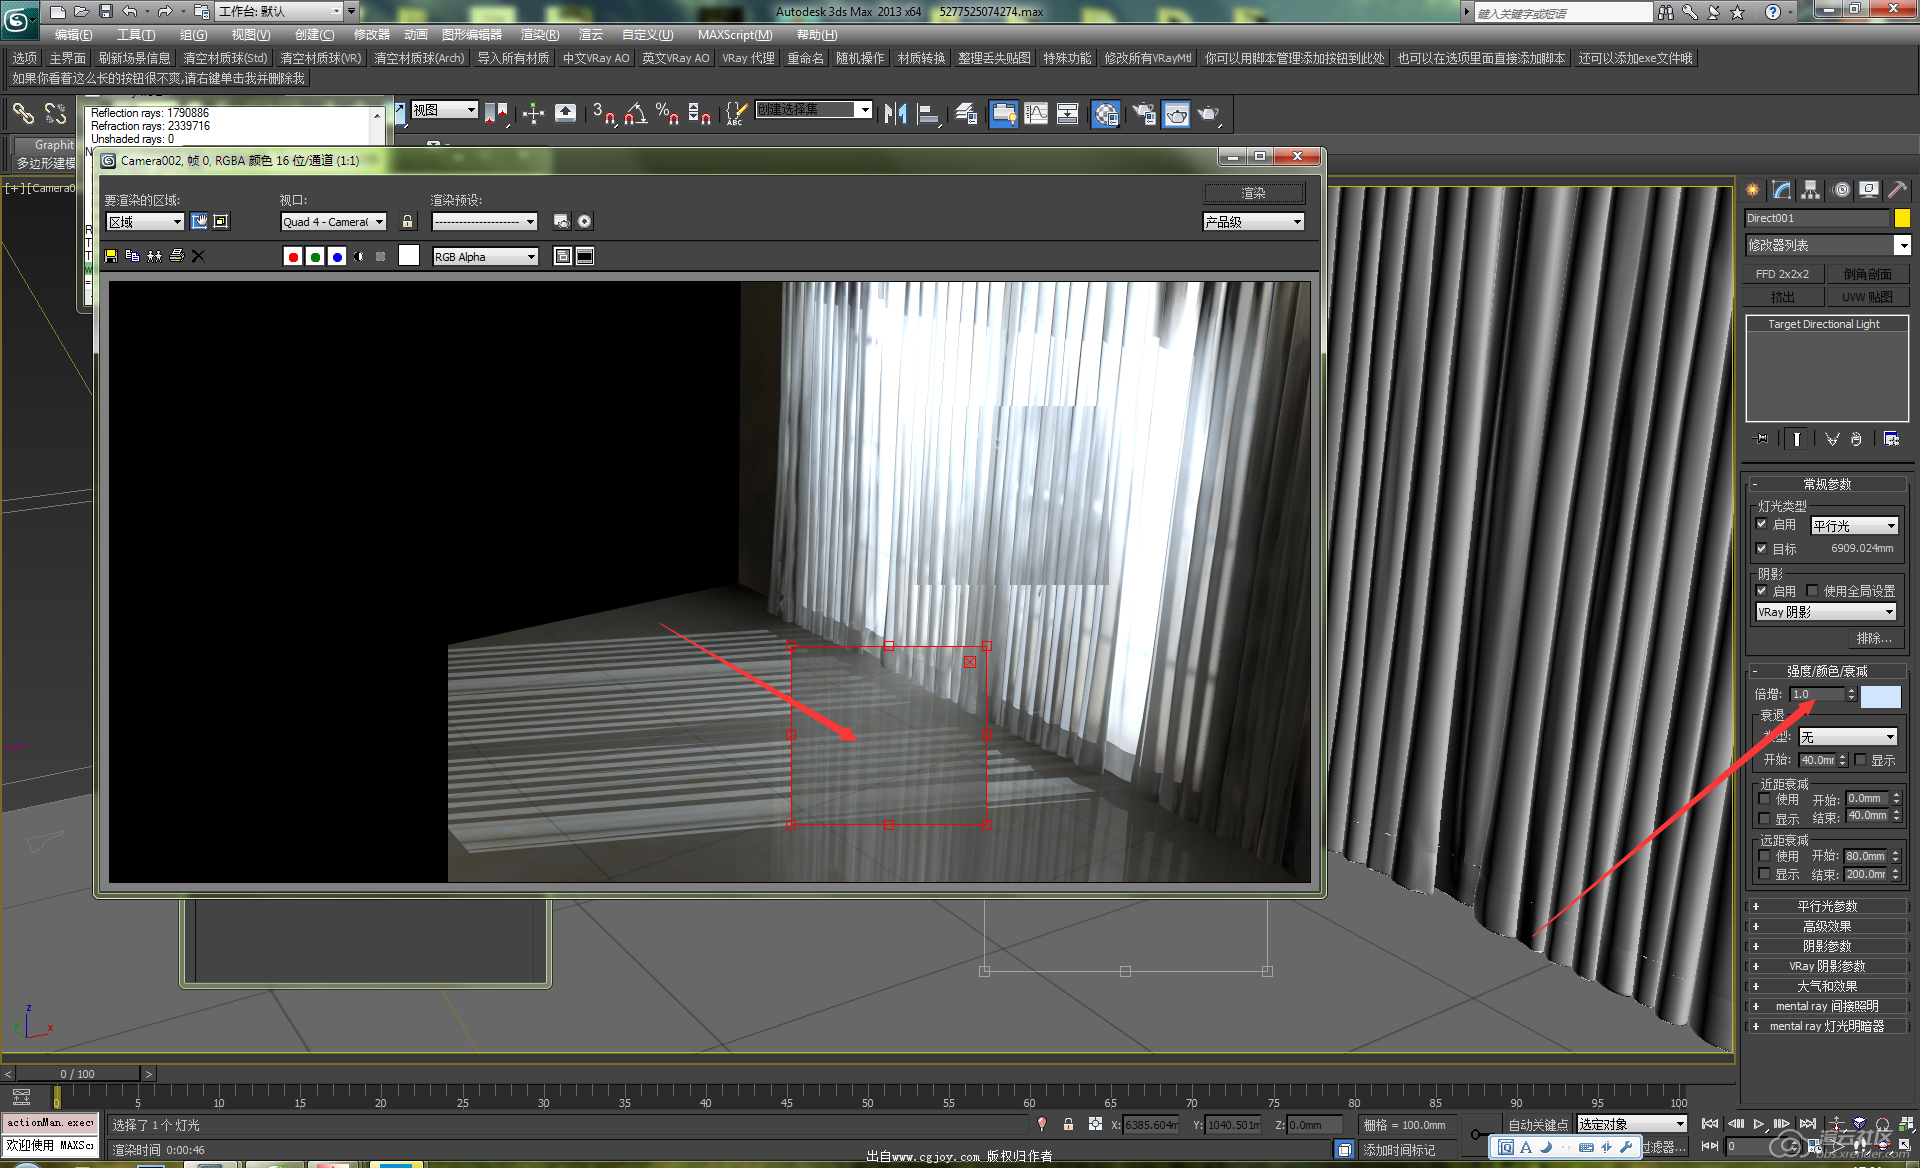Save the rendered image in frame window
1920x1168 pixels.
(111, 256)
